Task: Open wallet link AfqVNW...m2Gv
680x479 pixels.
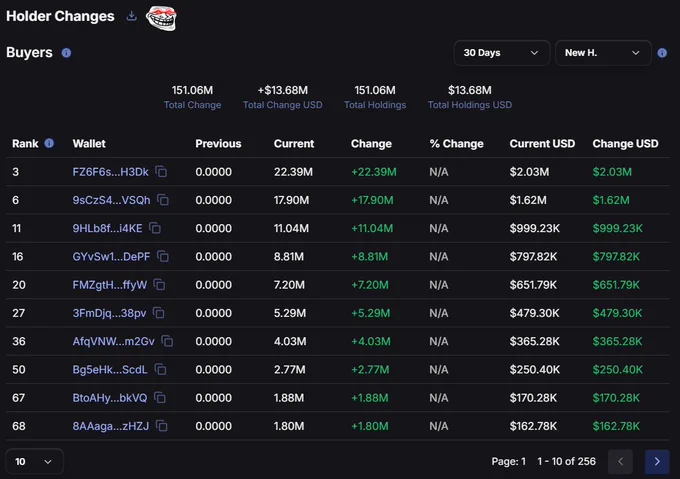Action: coord(114,342)
